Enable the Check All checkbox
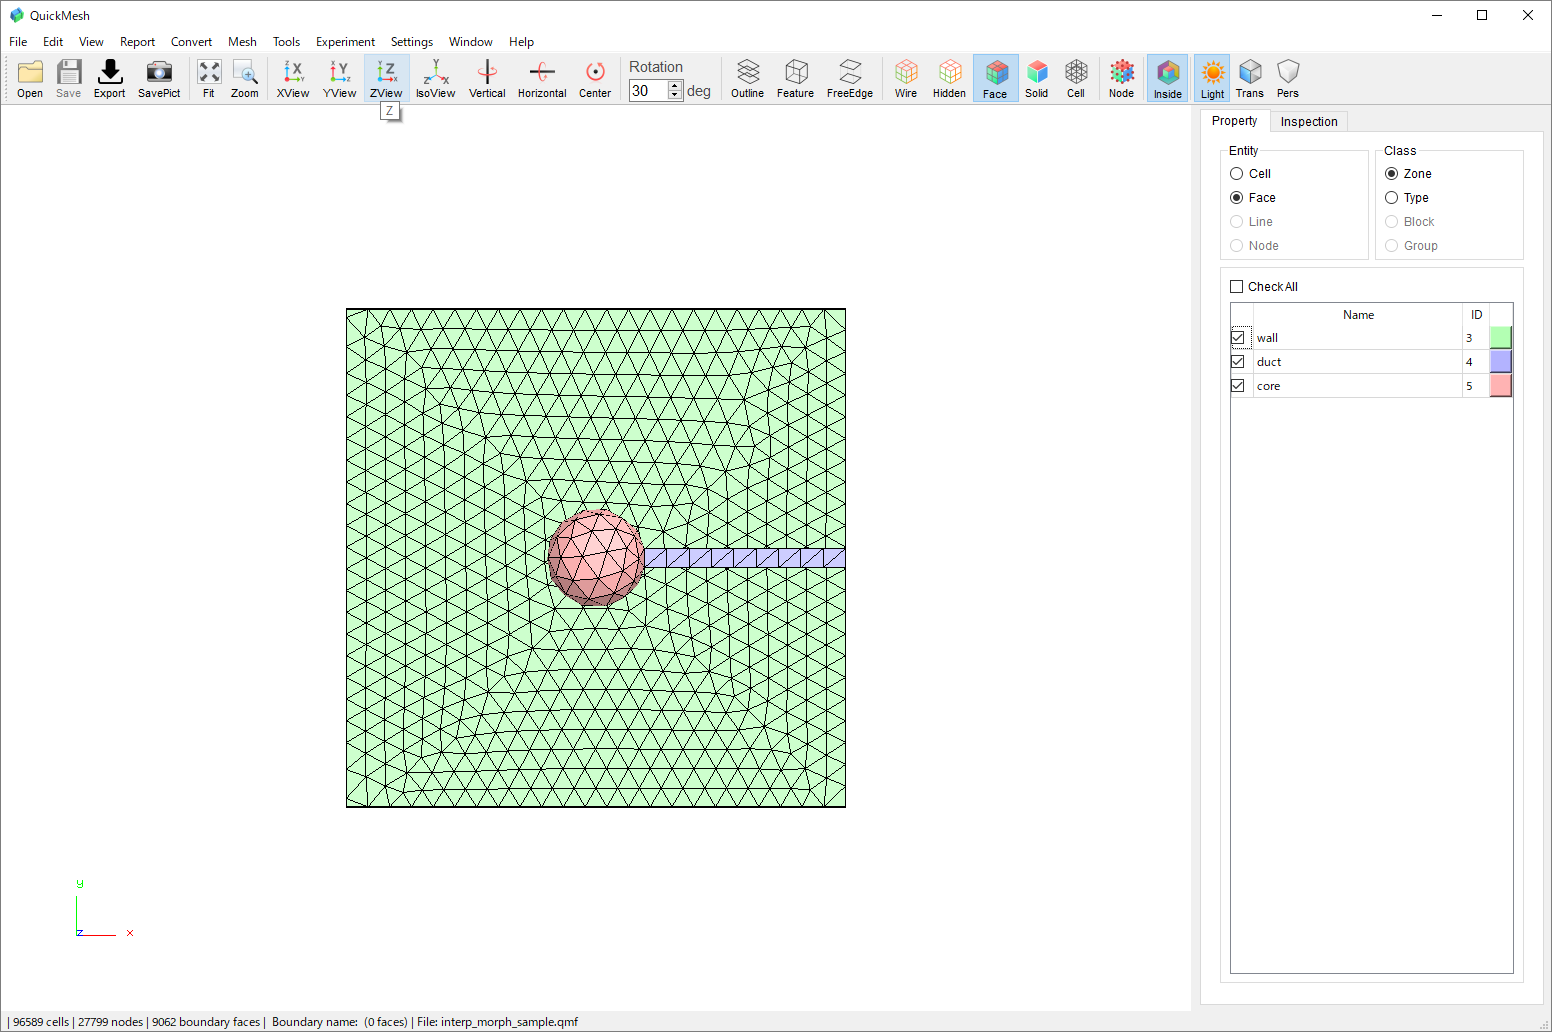 click(x=1237, y=286)
